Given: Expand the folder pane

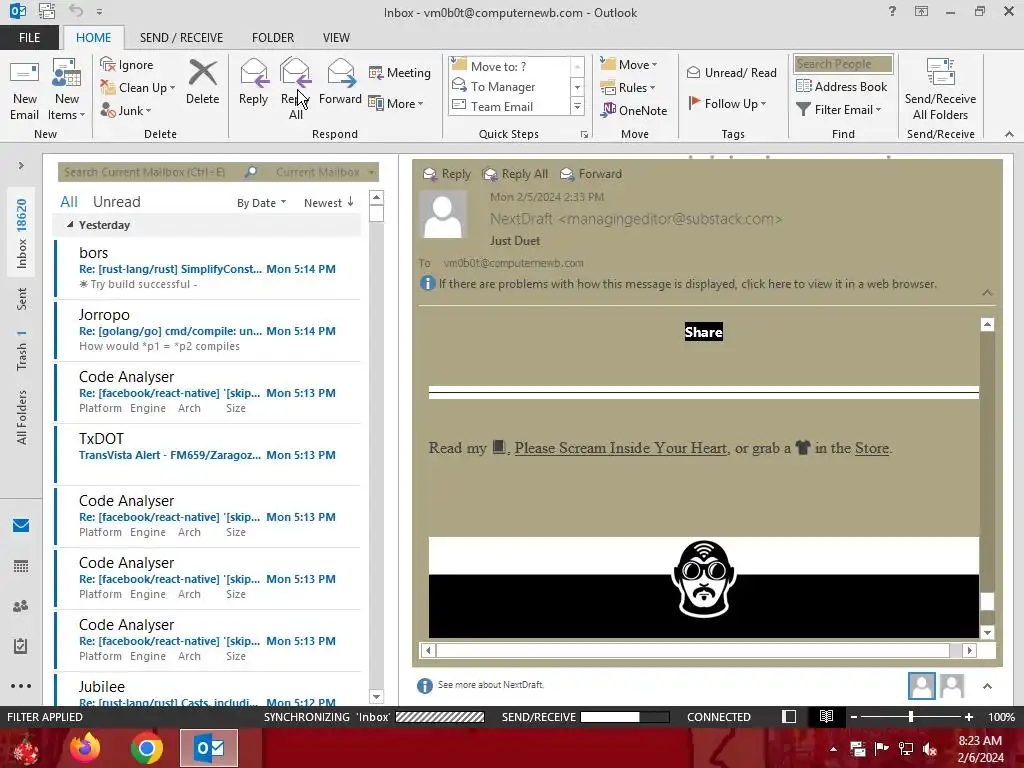Looking at the screenshot, I should pyautogui.click(x=21, y=166).
